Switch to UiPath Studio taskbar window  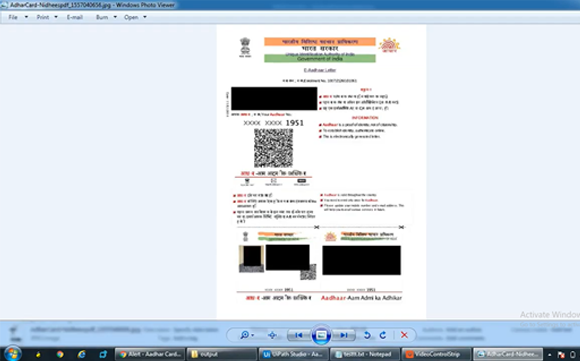coord(293,354)
